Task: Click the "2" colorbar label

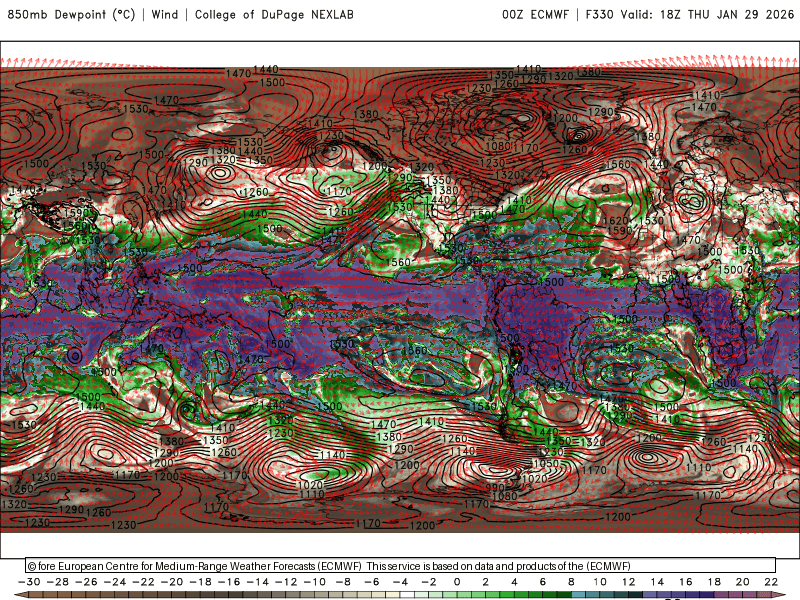Action: [x=486, y=582]
